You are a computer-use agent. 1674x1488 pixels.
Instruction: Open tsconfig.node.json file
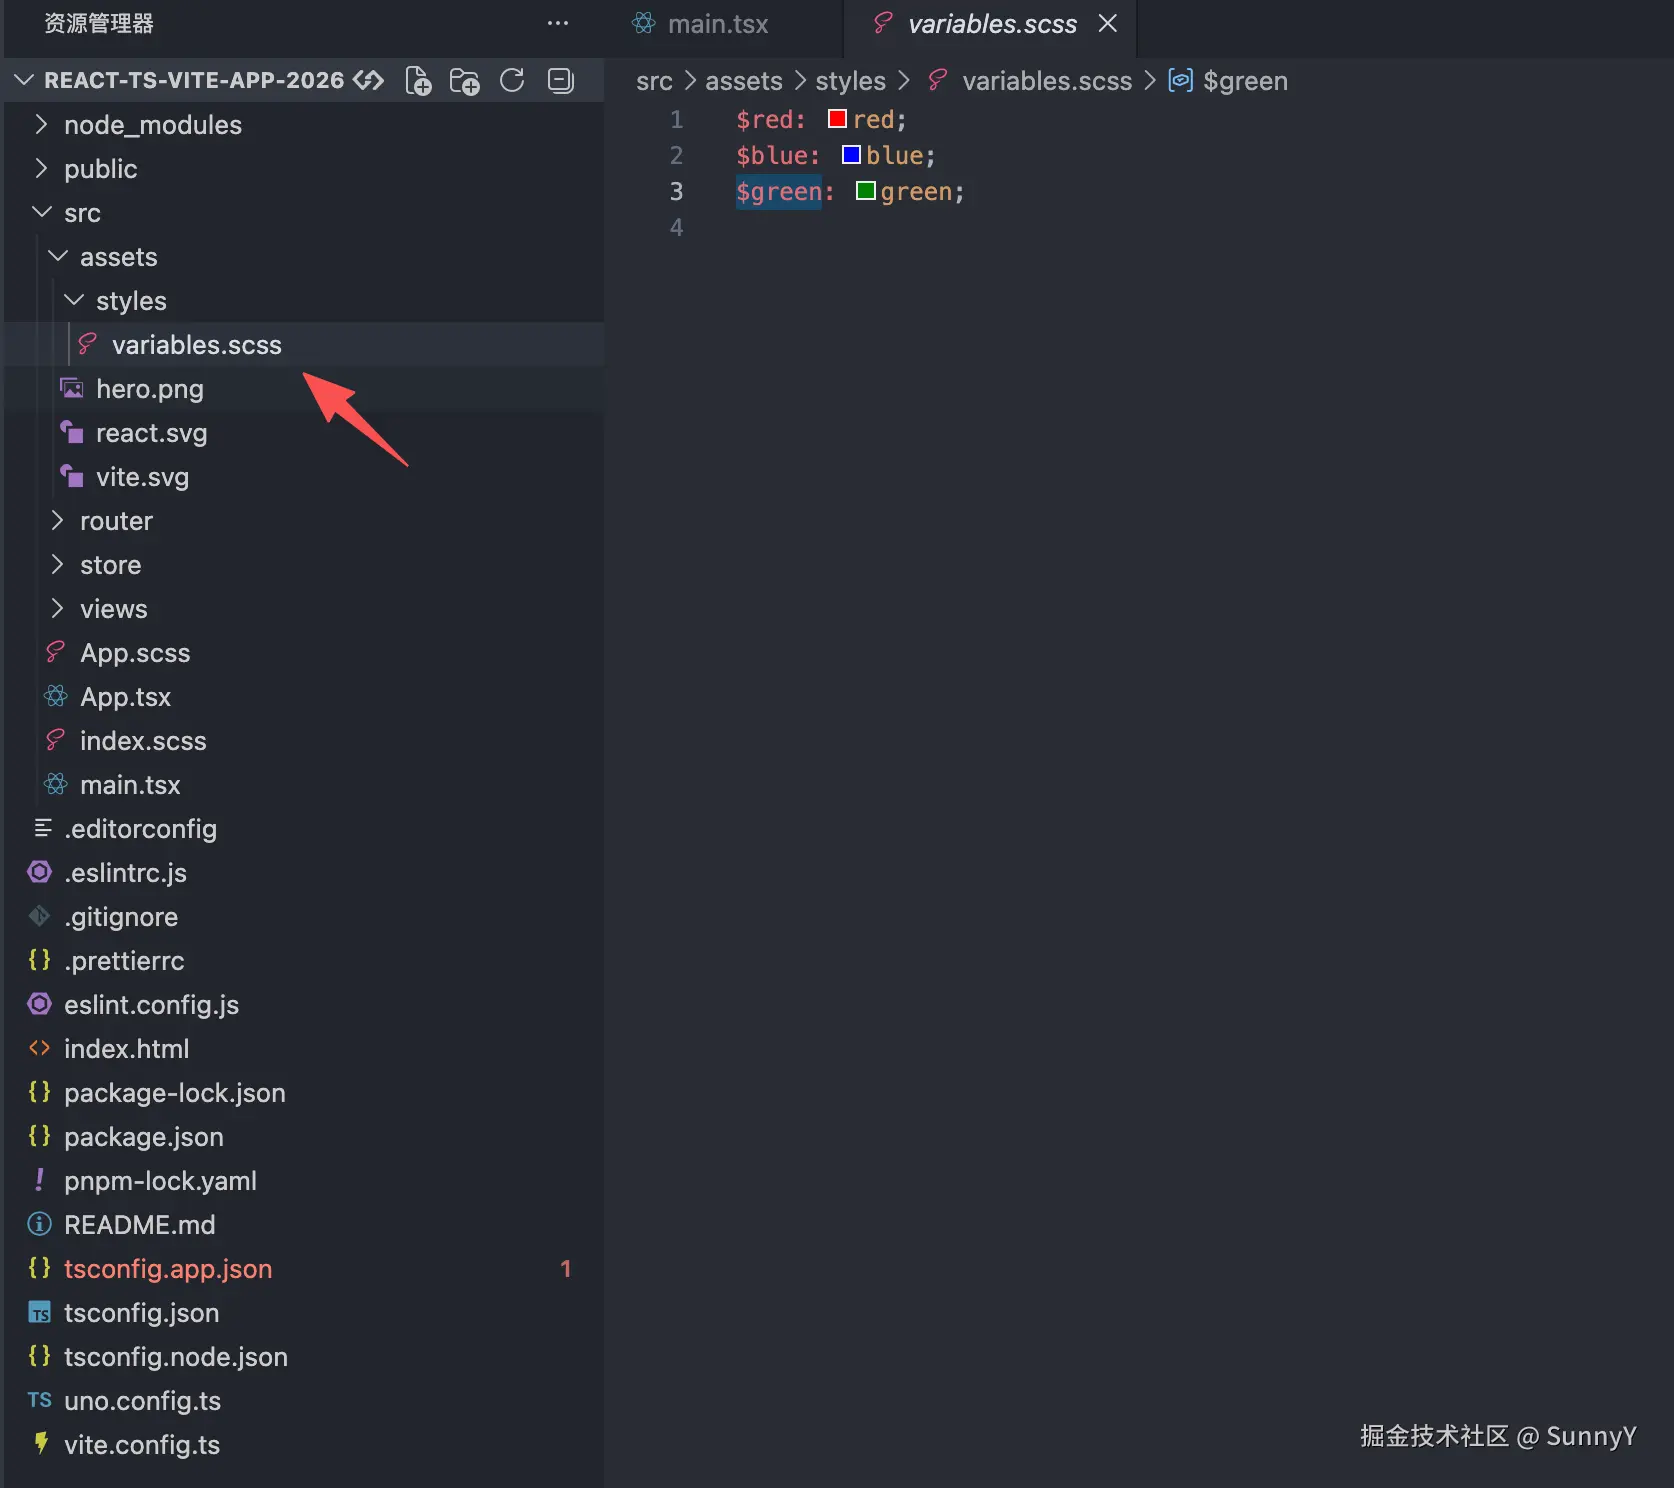[304, 1356]
